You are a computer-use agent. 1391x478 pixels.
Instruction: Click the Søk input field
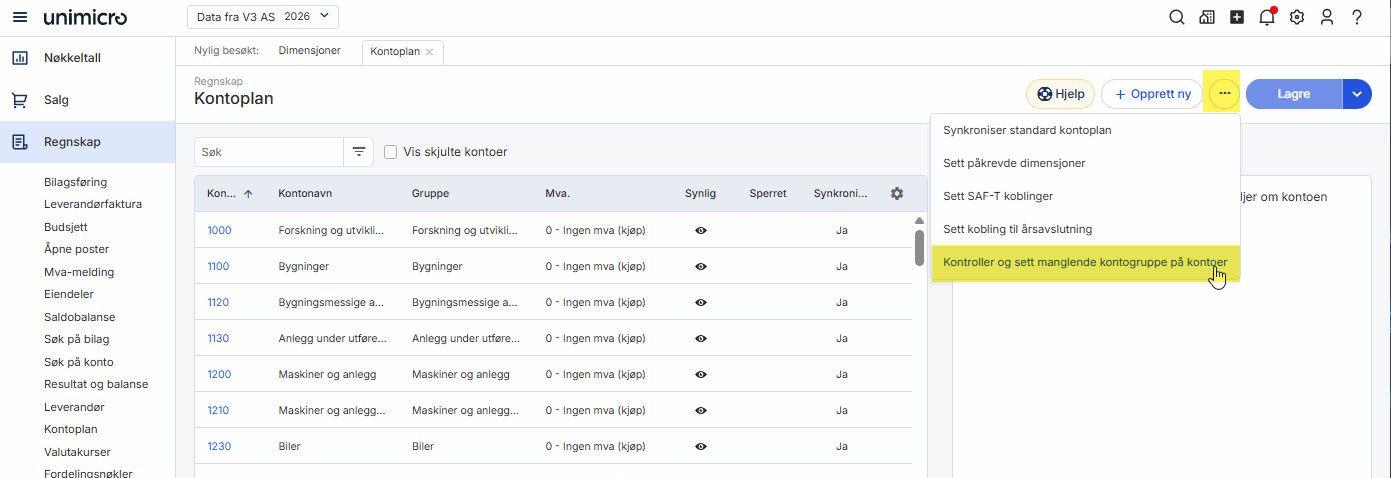[268, 152]
